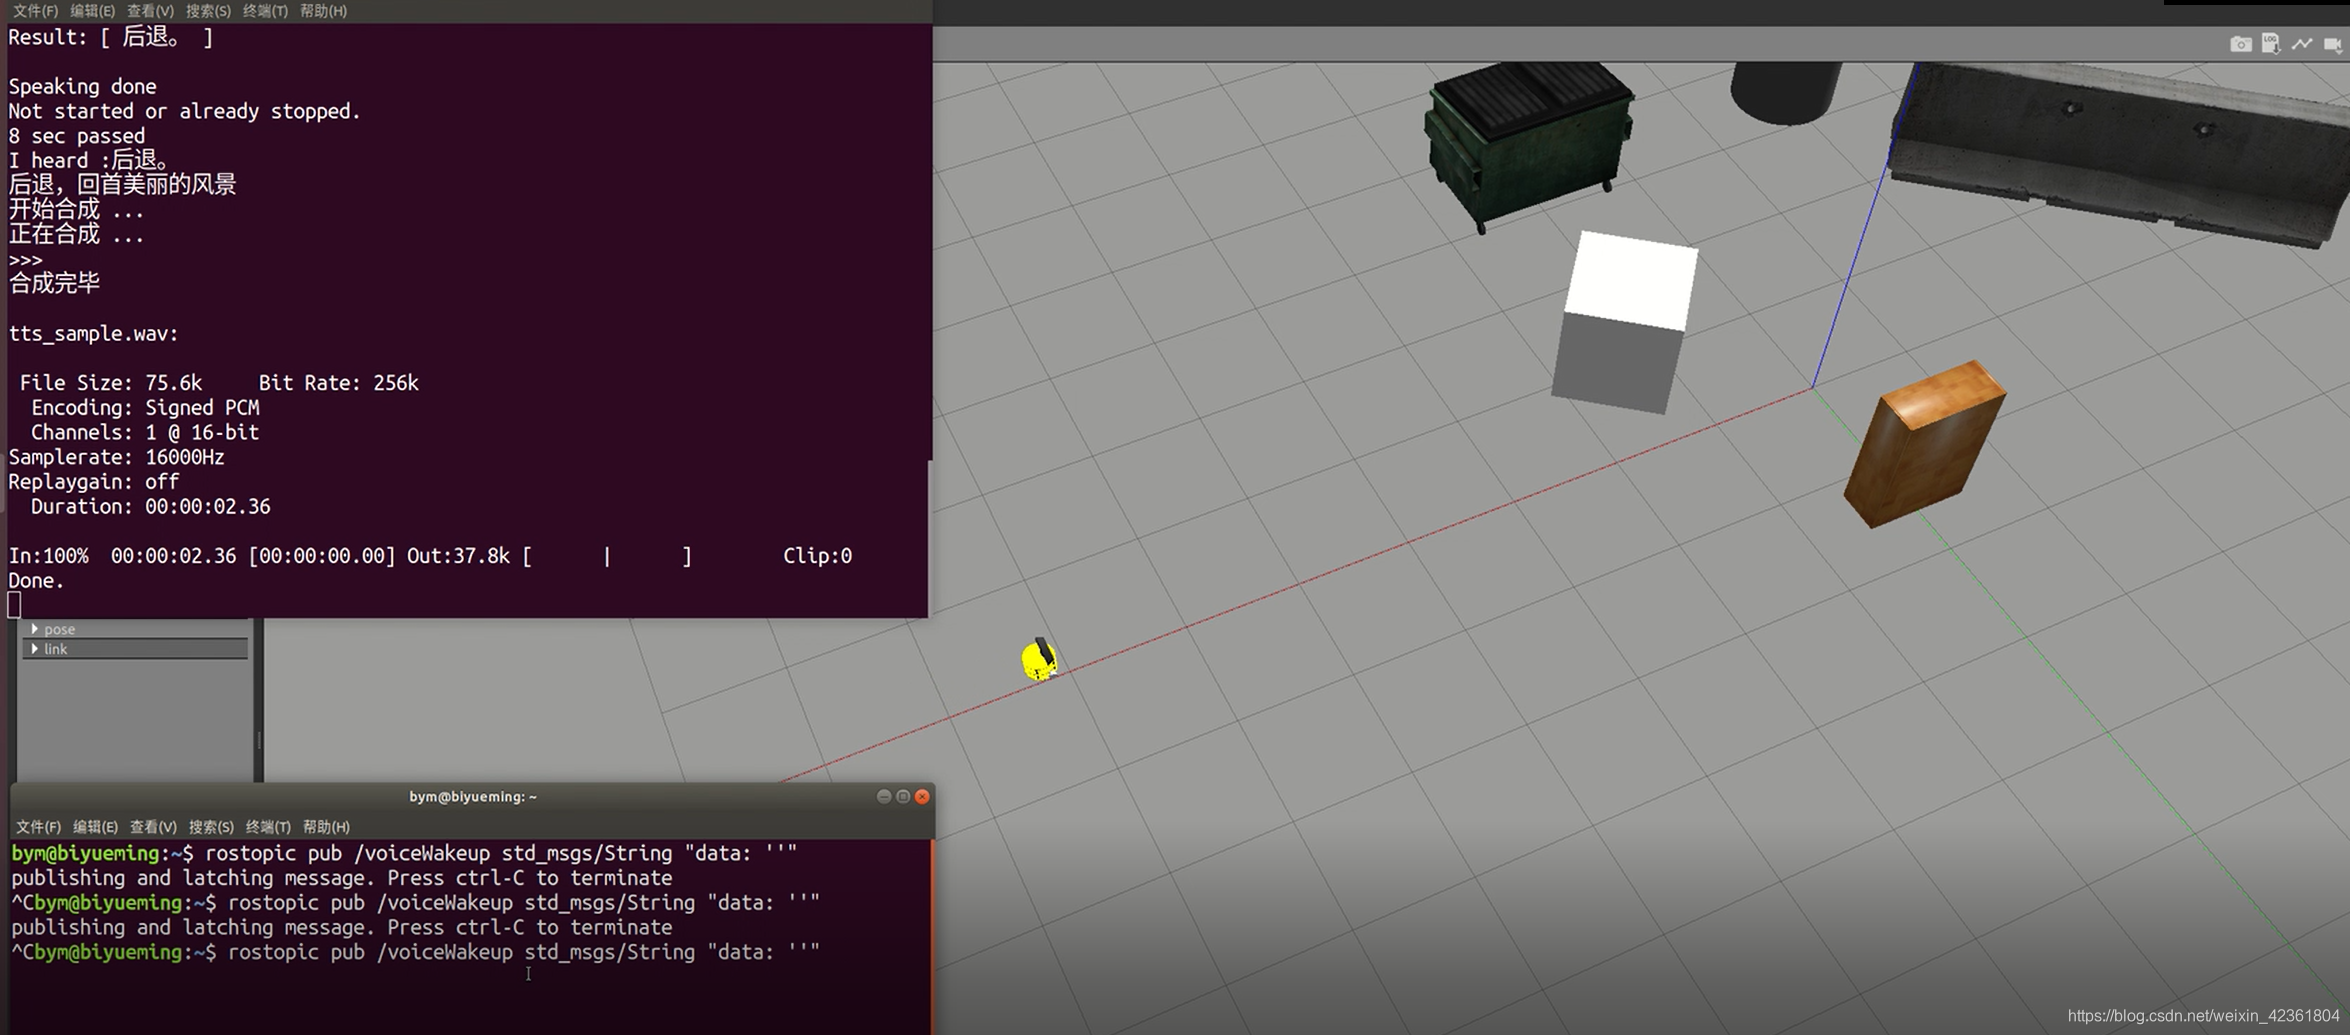Expand the link property arrow

(x=35, y=649)
